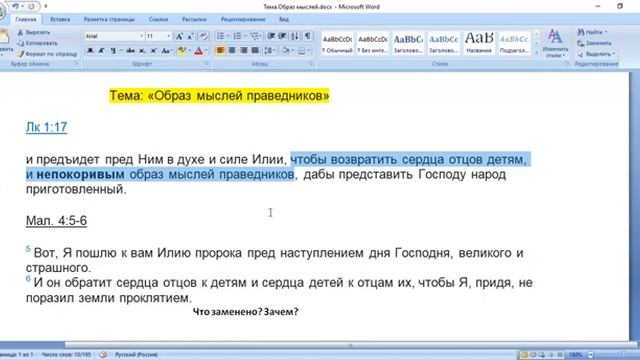Open the Ссылки ribbon tab
The width and height of the screenshot is (640, 360).
click(158, 19)
